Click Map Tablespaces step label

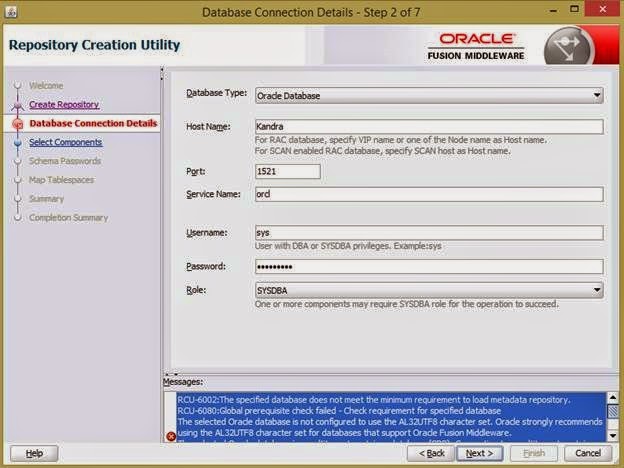61,180
